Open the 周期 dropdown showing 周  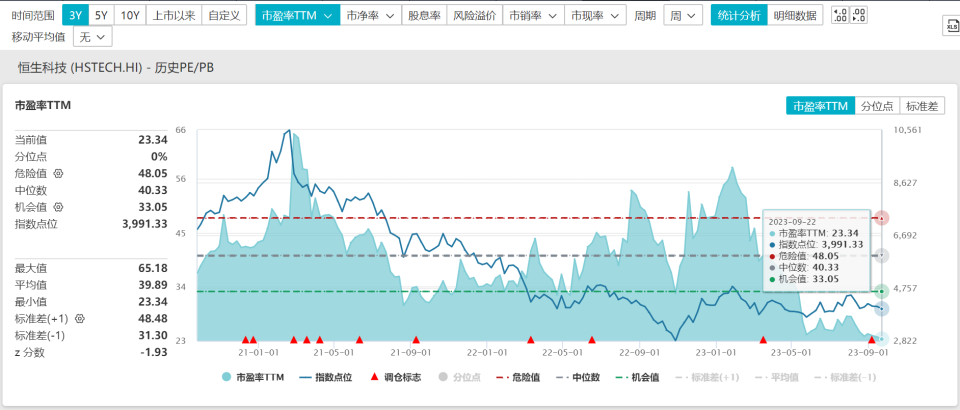(x=683, y=15)
